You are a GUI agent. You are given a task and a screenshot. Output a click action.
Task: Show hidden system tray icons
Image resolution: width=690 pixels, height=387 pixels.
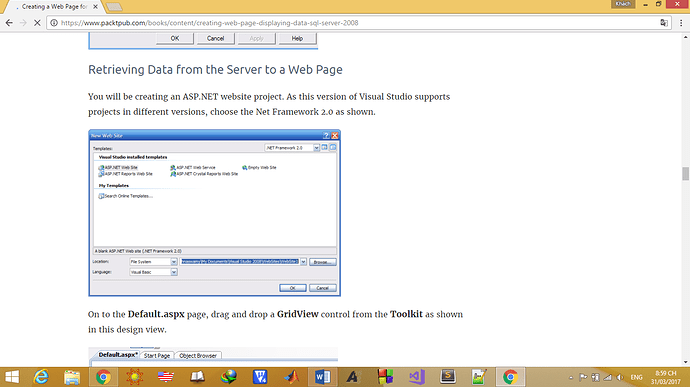pyautogui.click(x=571, y=377)
